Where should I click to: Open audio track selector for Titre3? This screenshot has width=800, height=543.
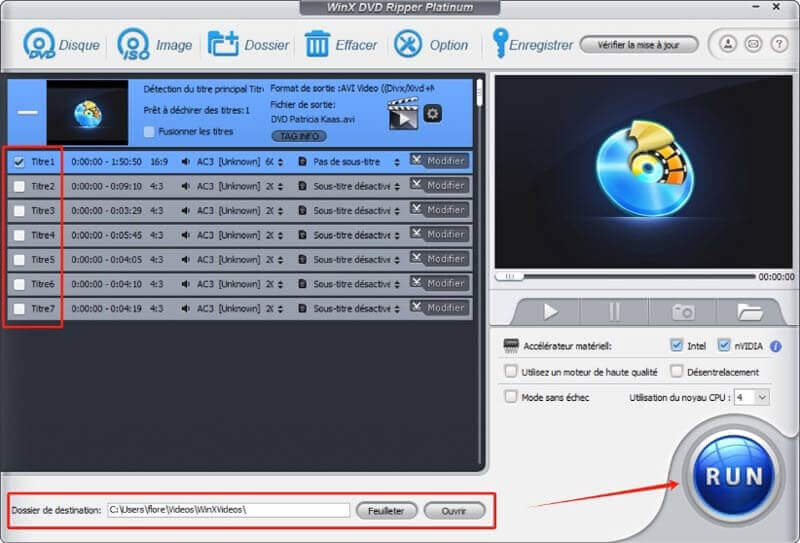pyautogui.click(x=280, y=211)
